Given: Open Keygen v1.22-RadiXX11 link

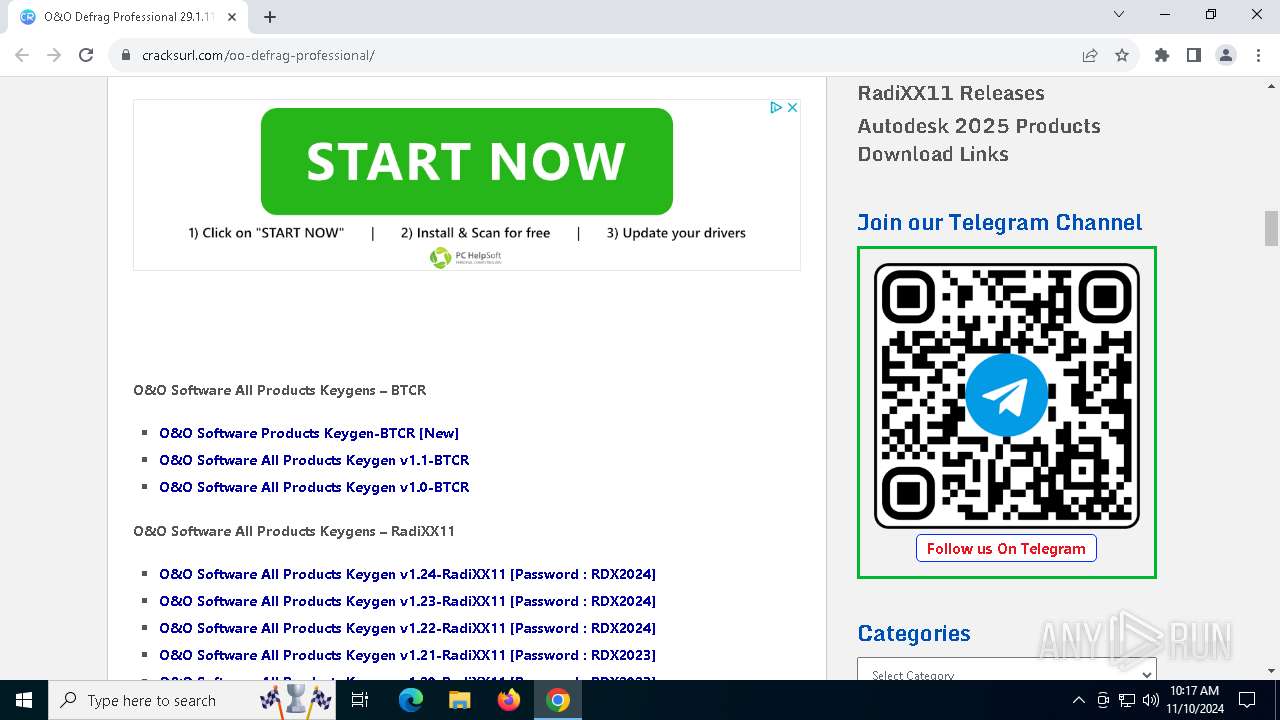Looking at the screenshot, I should pyautogui.click(x=407, y=628).
